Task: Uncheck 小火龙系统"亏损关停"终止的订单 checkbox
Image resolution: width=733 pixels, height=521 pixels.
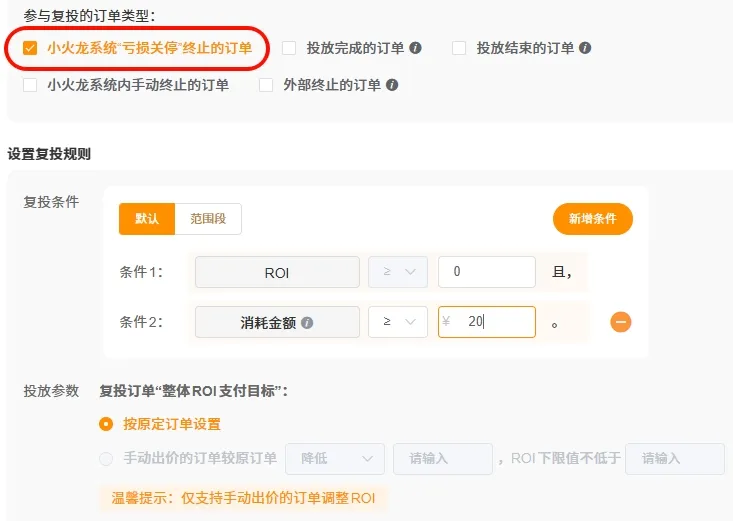Action: click(x=30, y=48)
